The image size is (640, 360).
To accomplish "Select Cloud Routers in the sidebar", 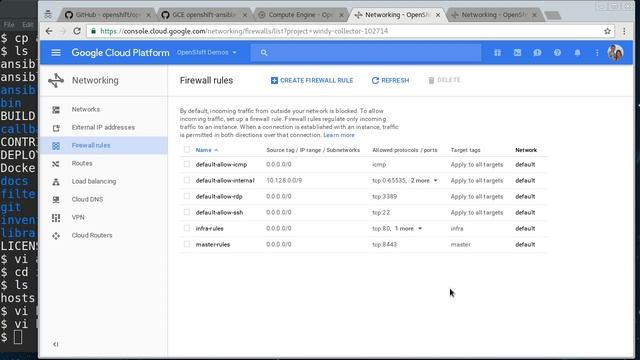I will pyautogui.click(x=92, y=236).
